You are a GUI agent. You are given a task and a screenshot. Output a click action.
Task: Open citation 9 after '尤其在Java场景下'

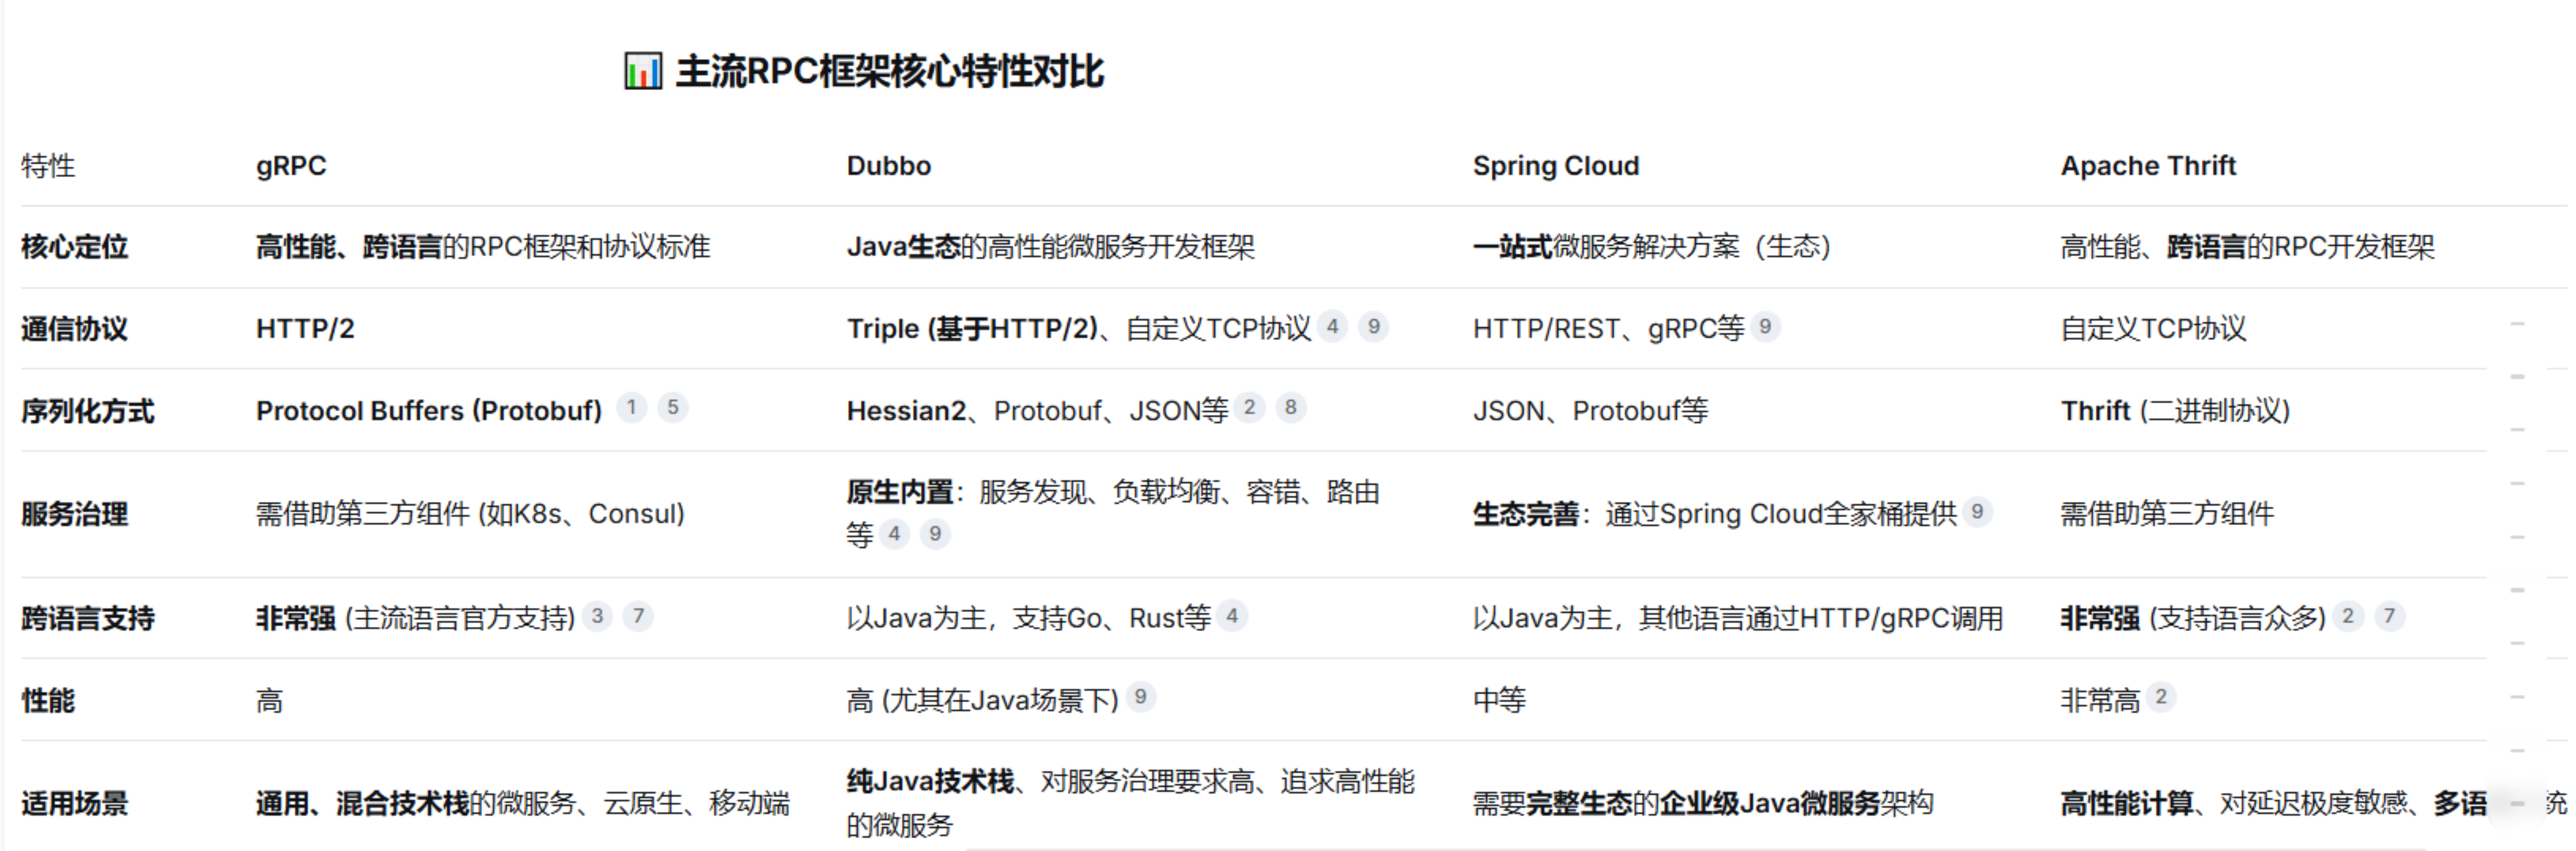coord(1140,697)
